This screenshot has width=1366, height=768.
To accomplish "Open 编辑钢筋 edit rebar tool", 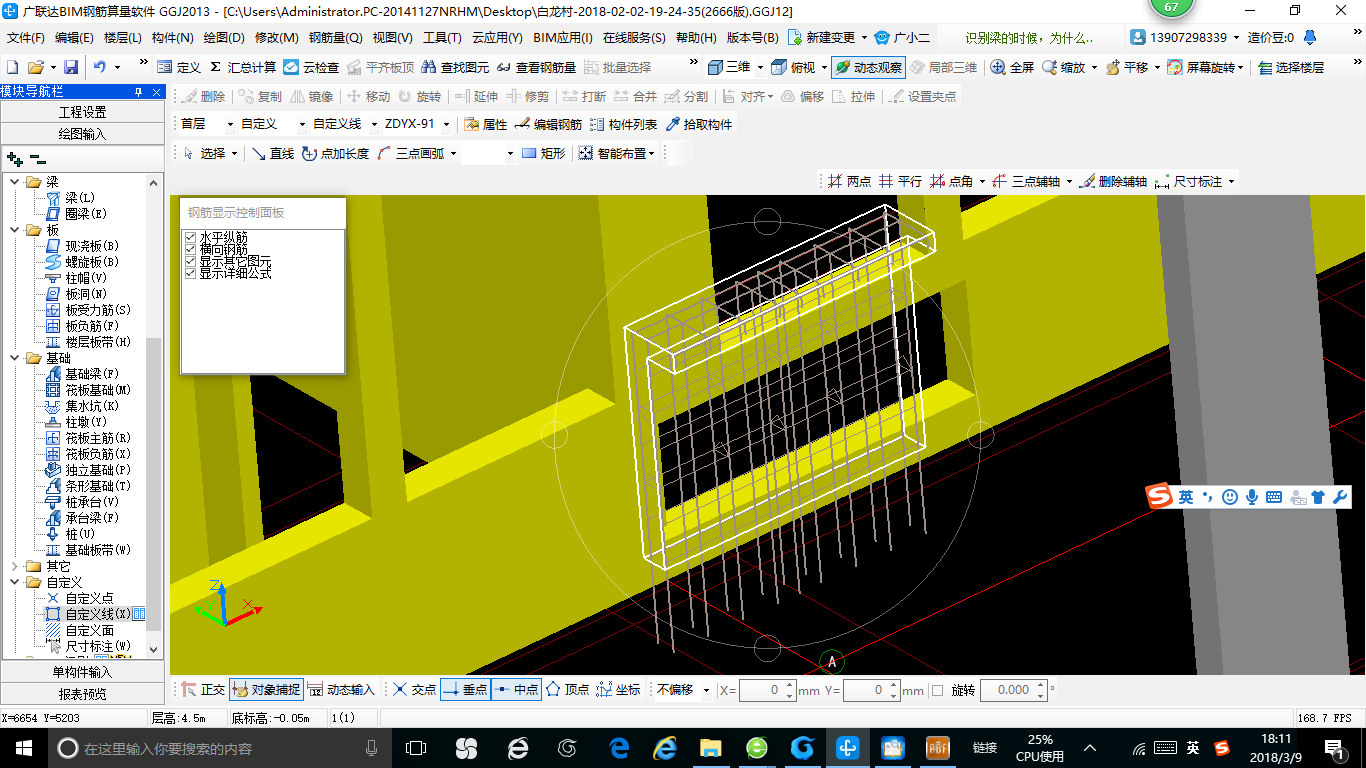I will [x=548, y=124].
